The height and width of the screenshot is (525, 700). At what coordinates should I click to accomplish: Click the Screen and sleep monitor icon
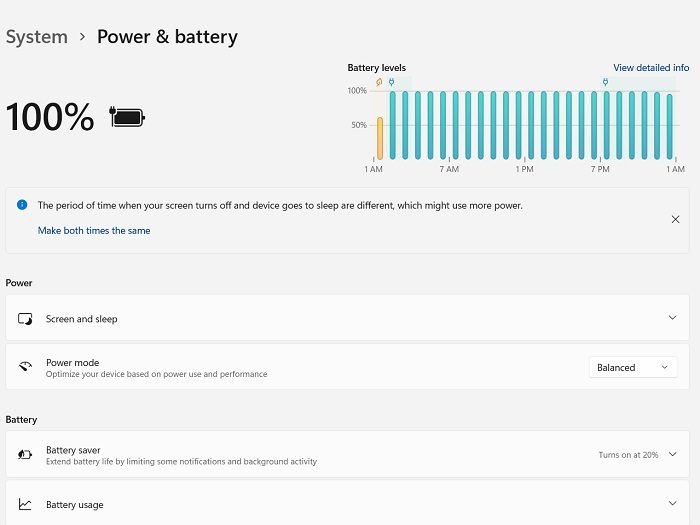click(x=25, y=319)
